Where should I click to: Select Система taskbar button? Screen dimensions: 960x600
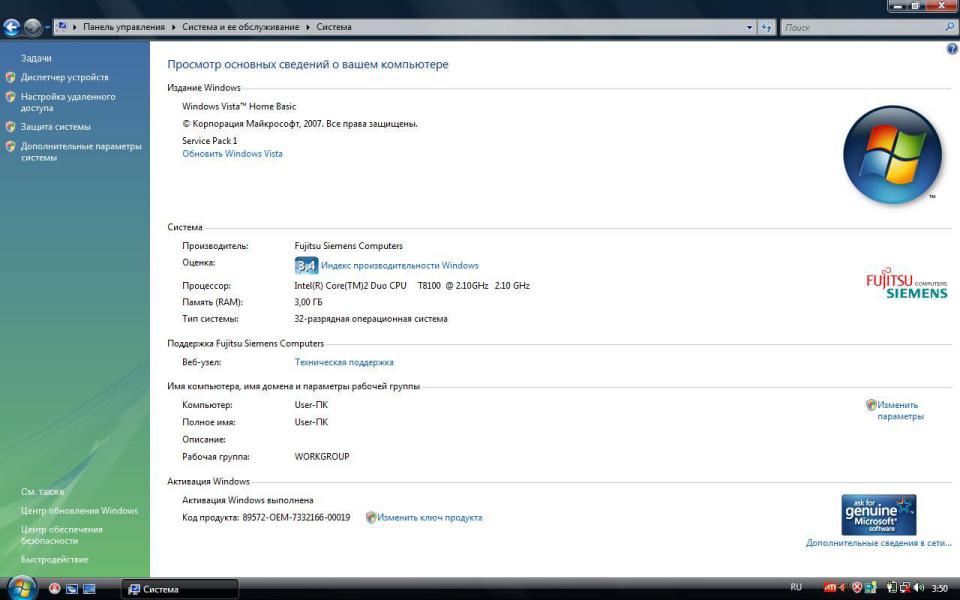click(x=179, y=589)
